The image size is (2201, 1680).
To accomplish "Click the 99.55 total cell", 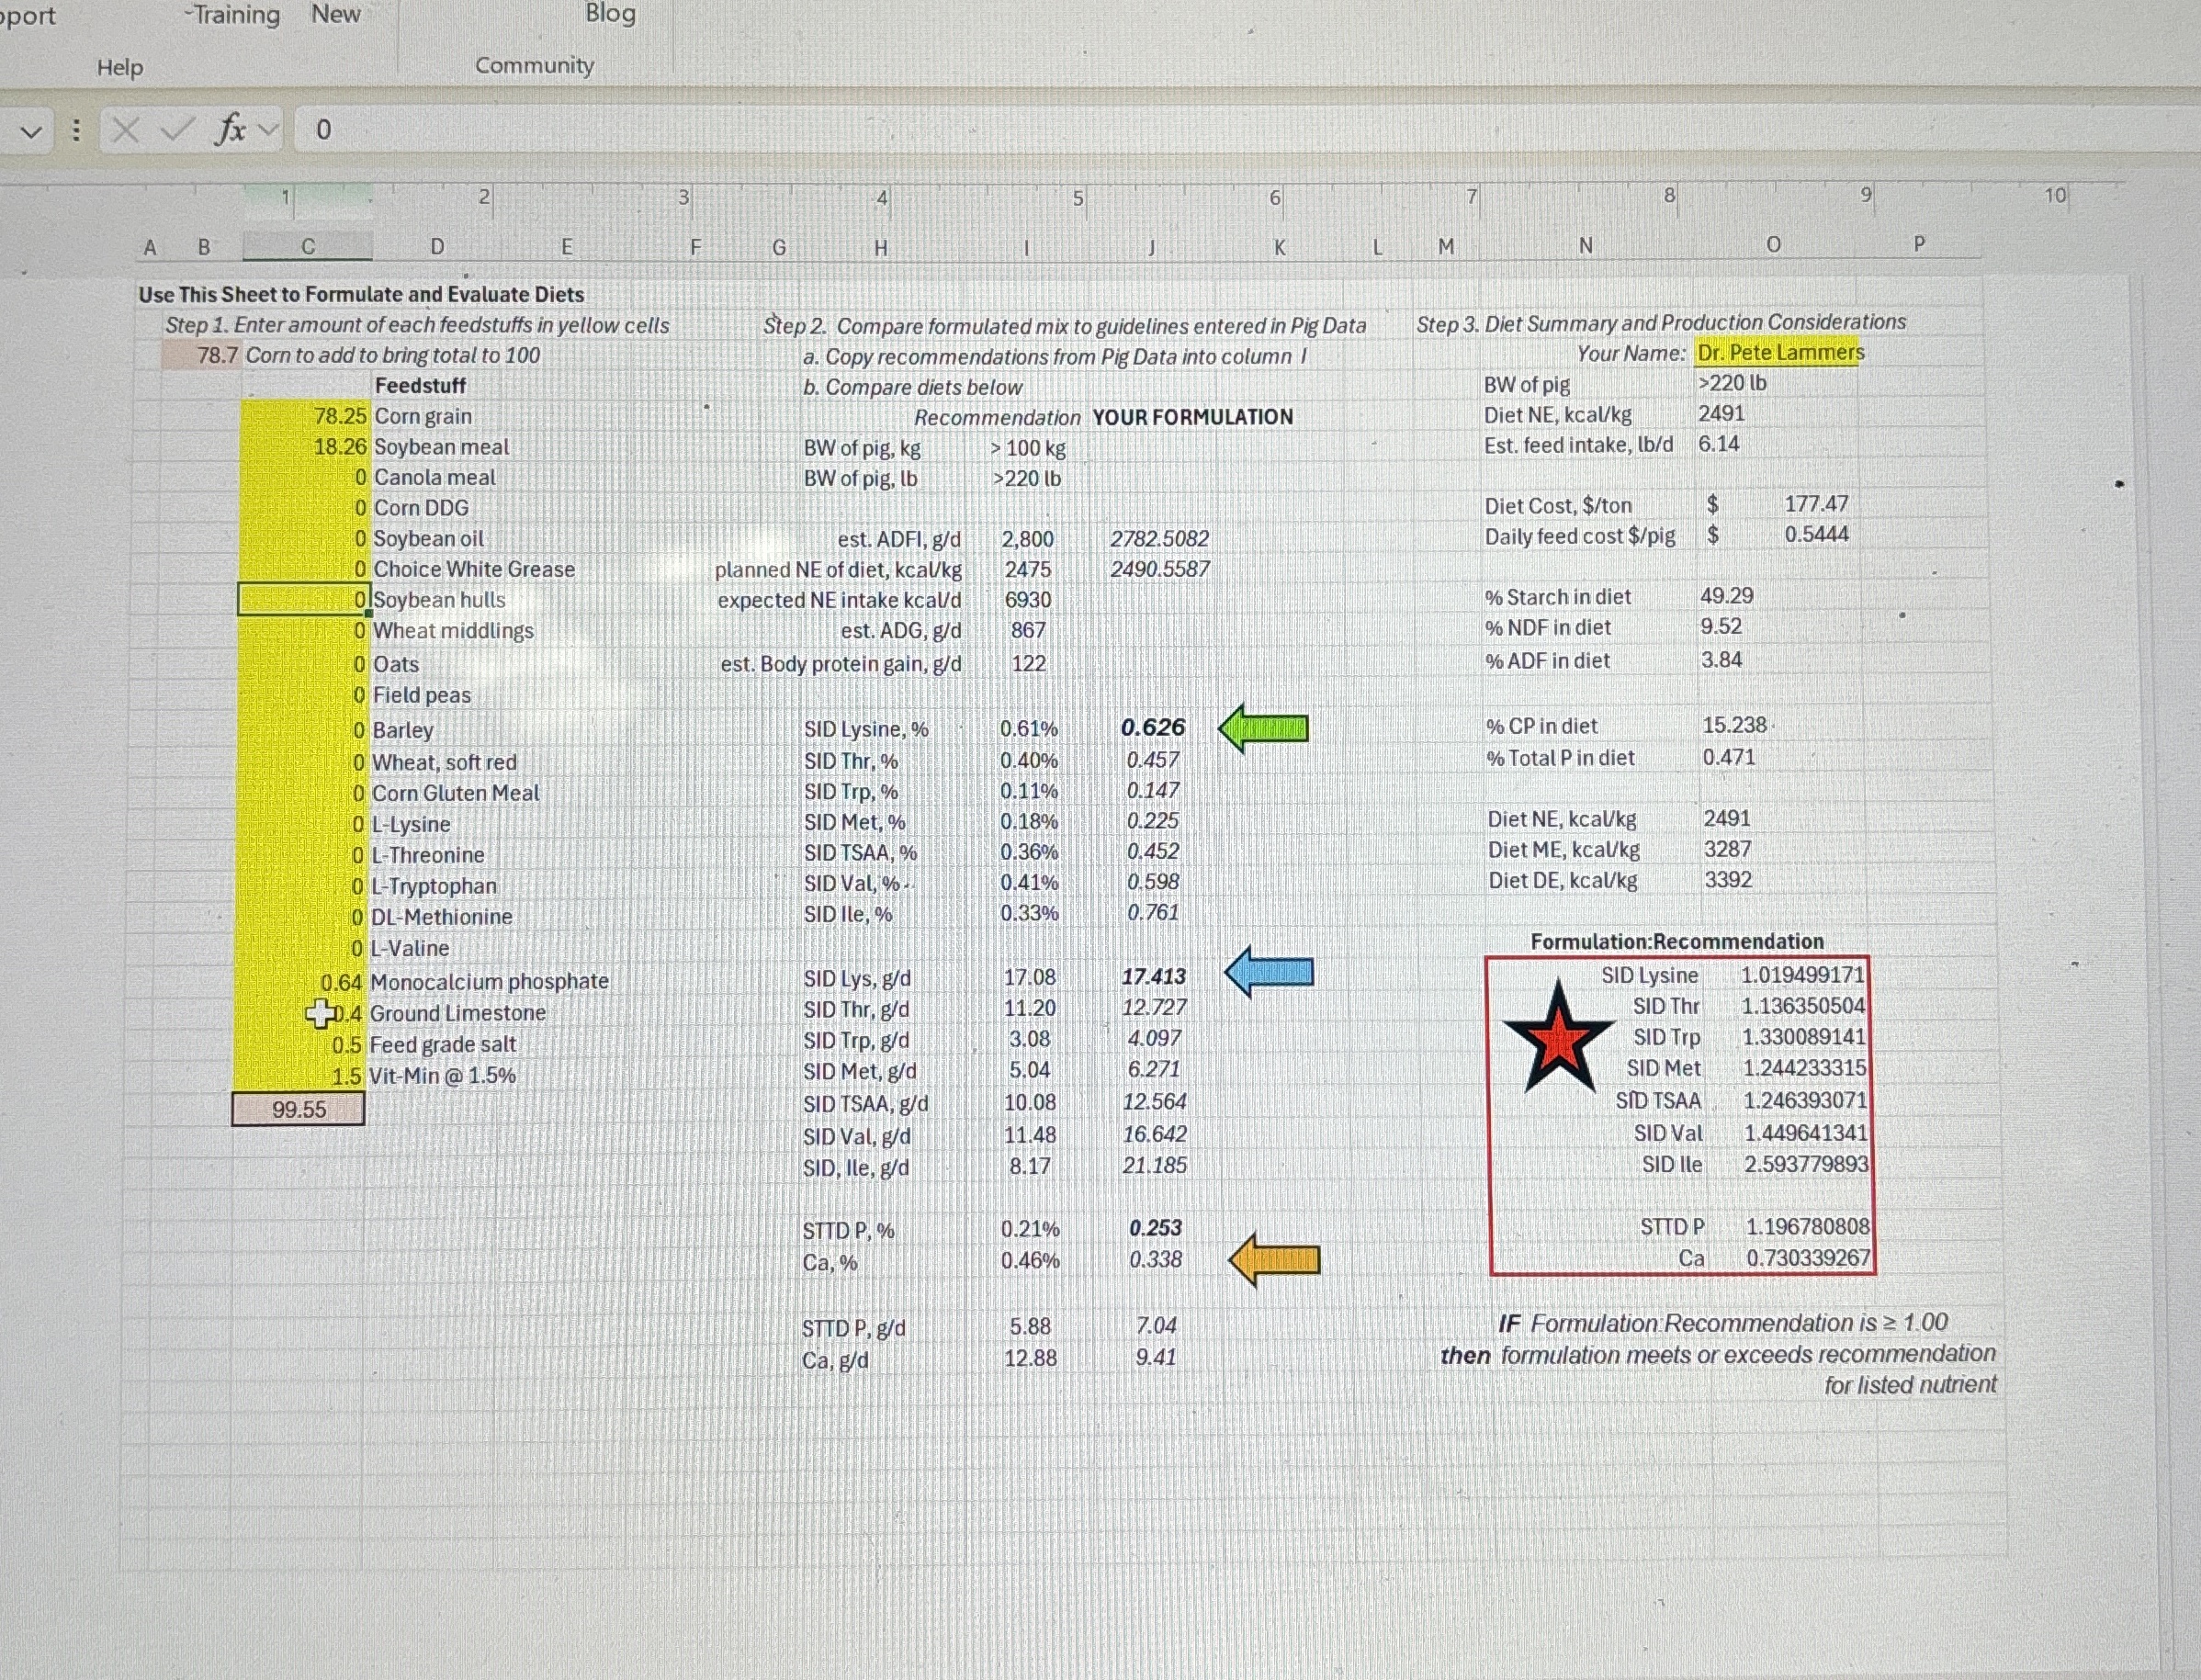I will [x=298, y=1109].
